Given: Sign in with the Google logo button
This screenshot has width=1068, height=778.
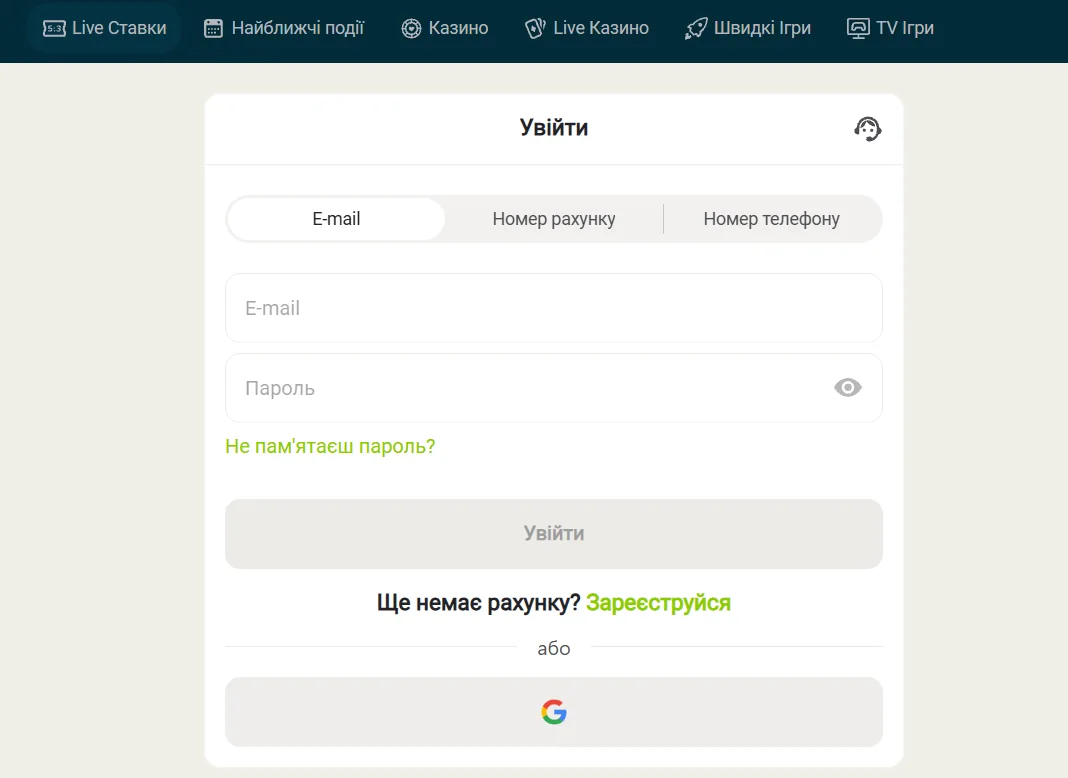Looking at the screenshot, I should click(x=554, y=712).
